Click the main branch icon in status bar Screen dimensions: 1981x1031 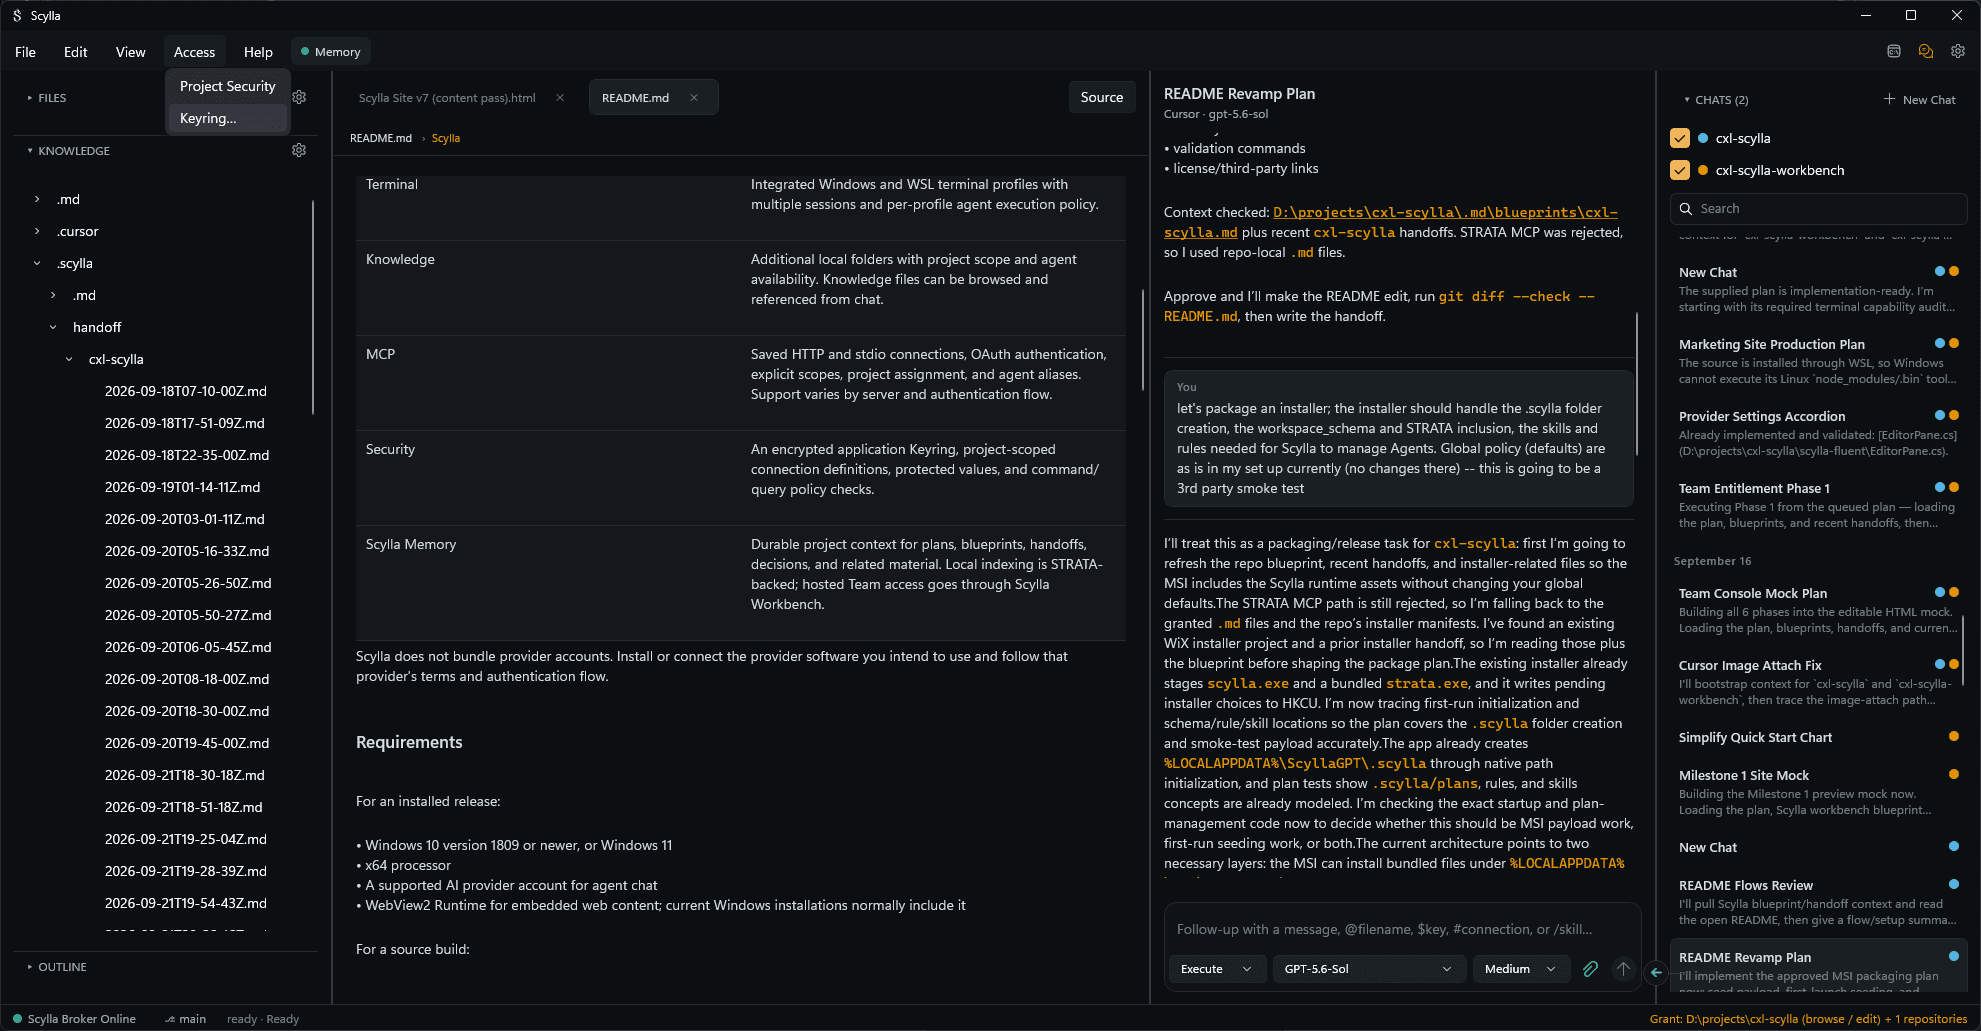[169, 1019]
